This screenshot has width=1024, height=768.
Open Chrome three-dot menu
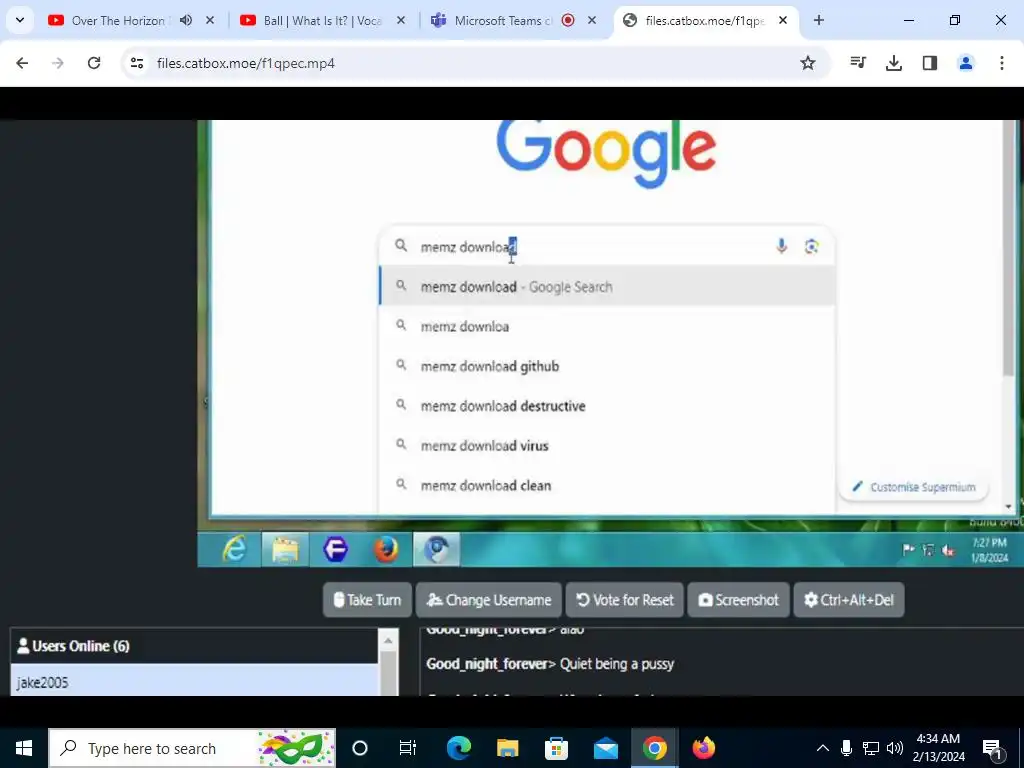1002,63
